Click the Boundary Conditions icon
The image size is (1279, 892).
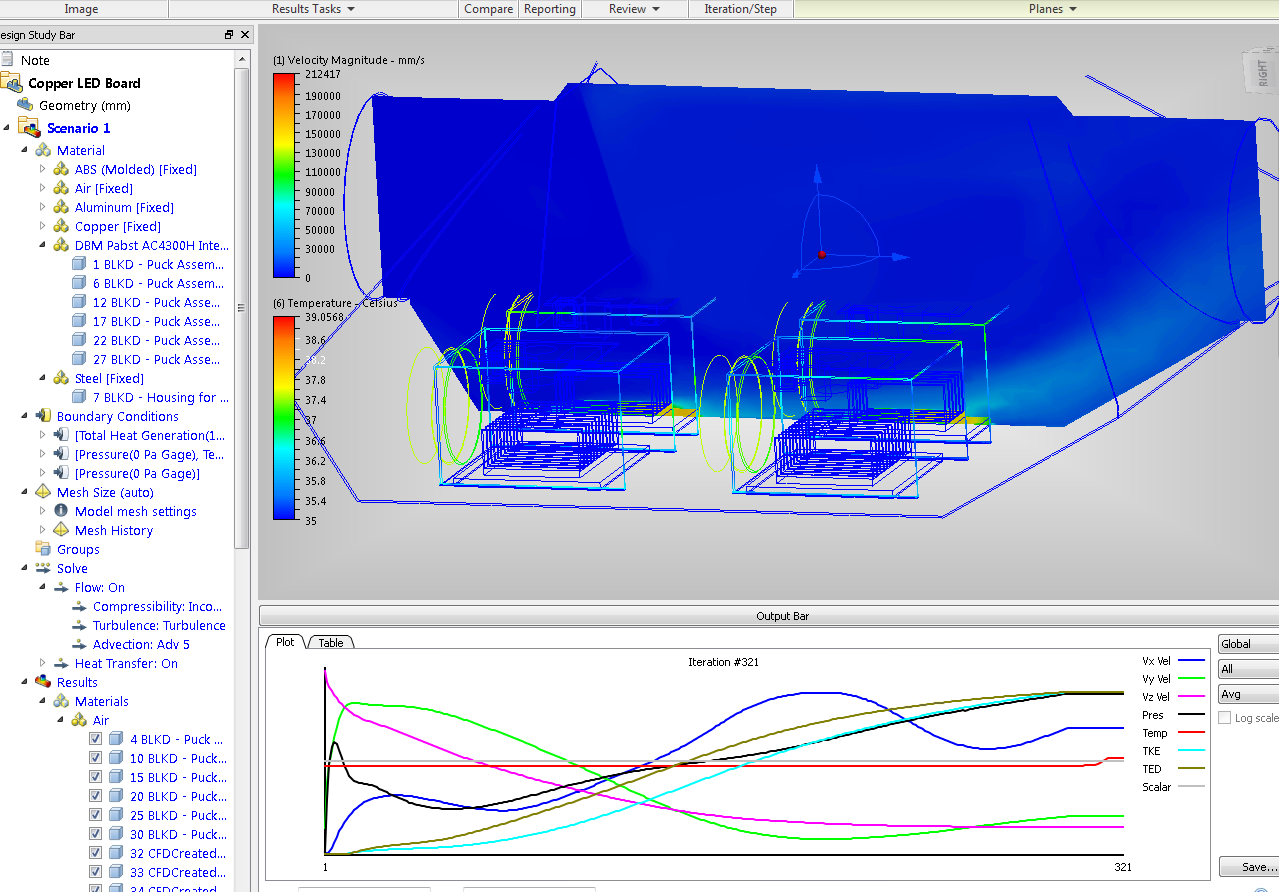[x=41, y=416]
